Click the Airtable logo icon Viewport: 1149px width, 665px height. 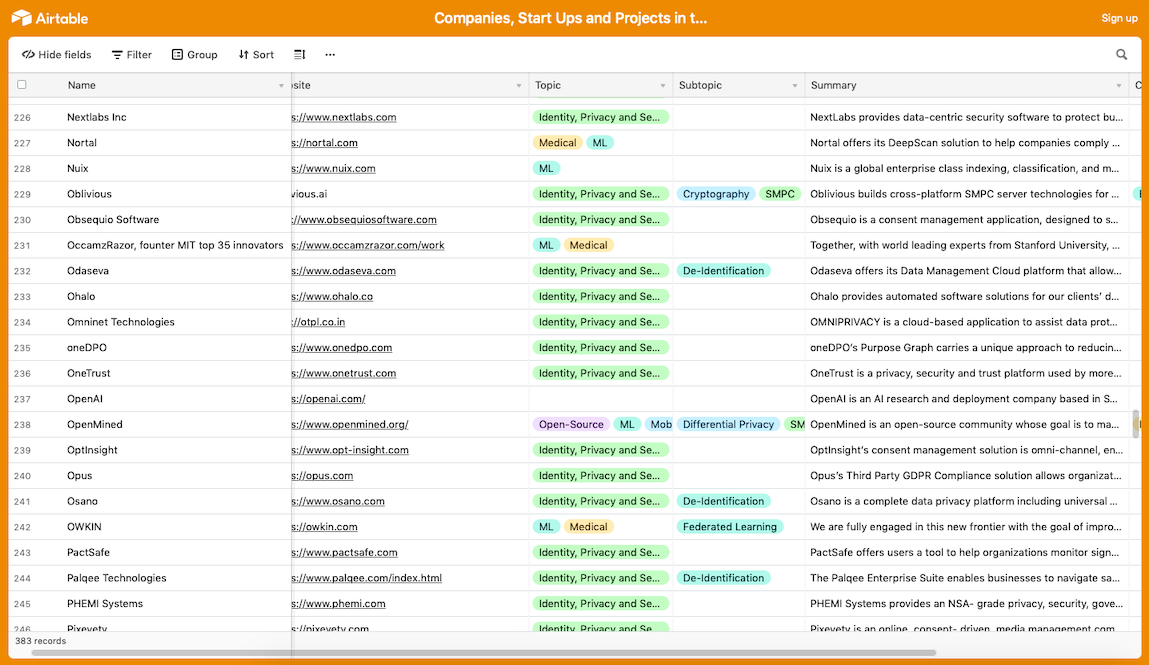pyautogui.click(x=21, y=18)
